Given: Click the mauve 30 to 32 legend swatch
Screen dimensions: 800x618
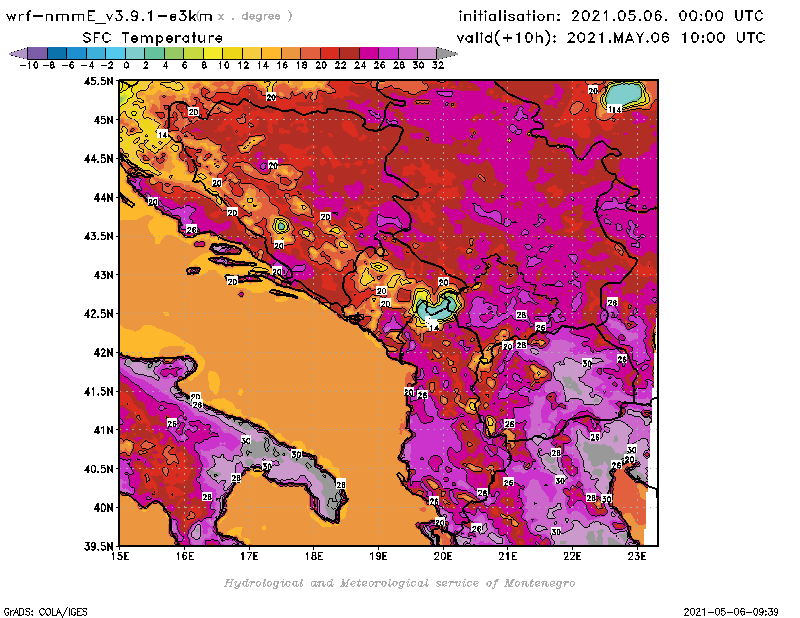Looking at the screenshot, I should (x=428, y=53).
